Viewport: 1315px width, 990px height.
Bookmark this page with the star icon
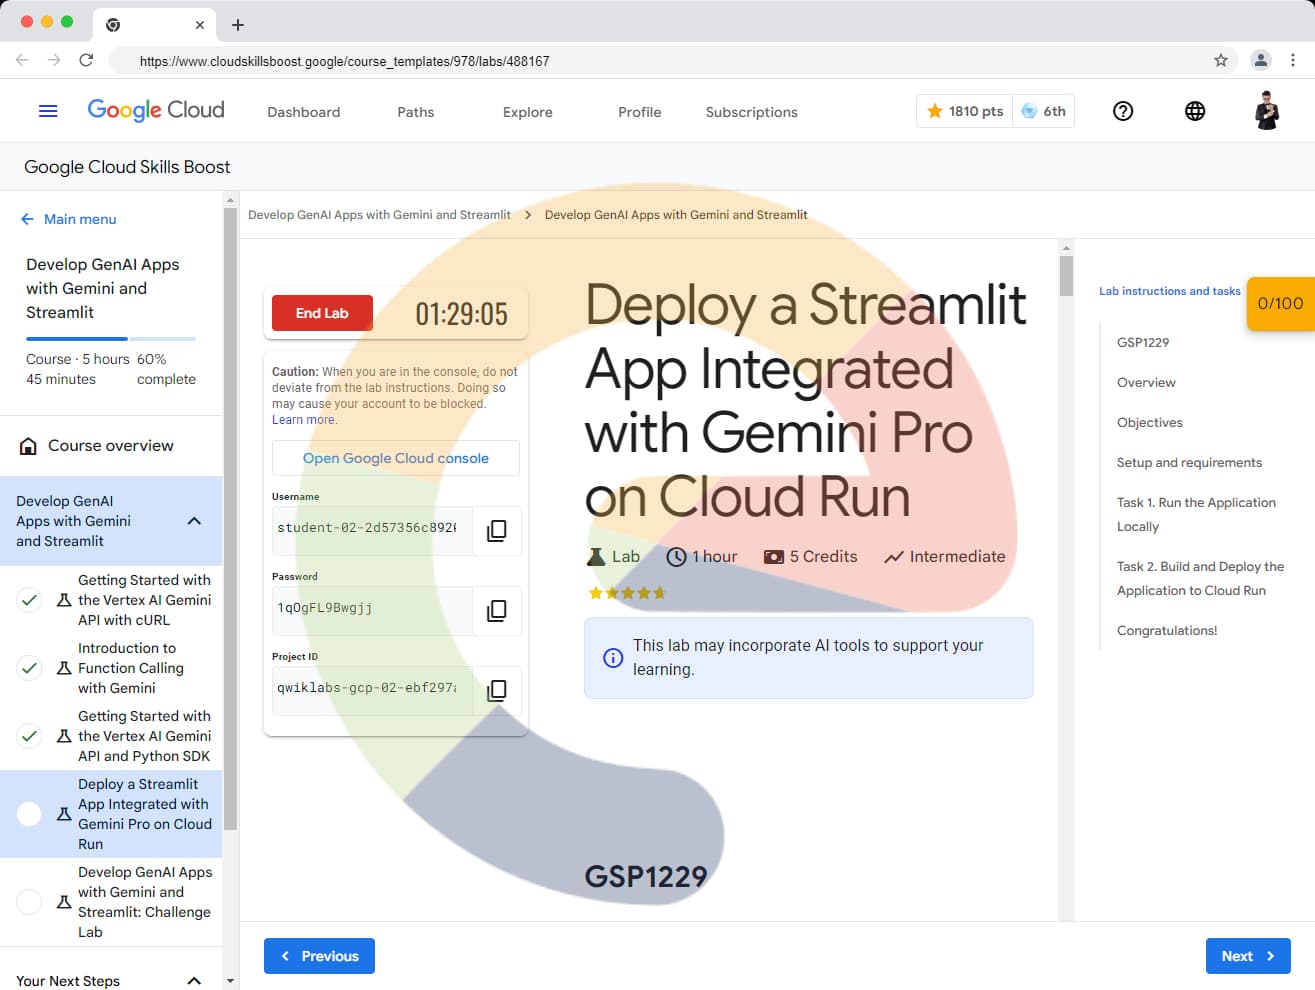(1221, 60)
